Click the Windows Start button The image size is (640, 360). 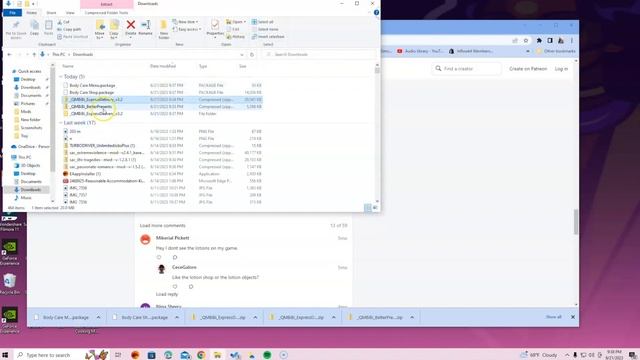[x=6, y=355]
